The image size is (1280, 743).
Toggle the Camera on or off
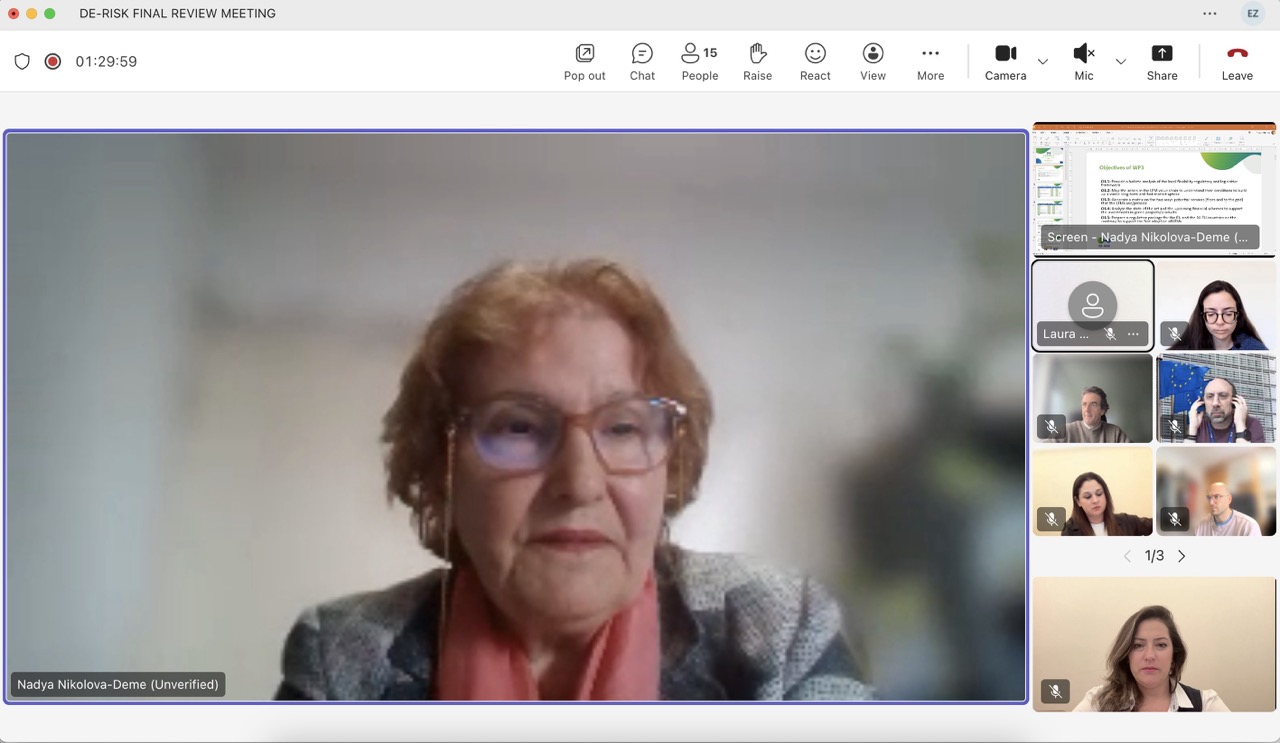click(x=1005, y=61)
